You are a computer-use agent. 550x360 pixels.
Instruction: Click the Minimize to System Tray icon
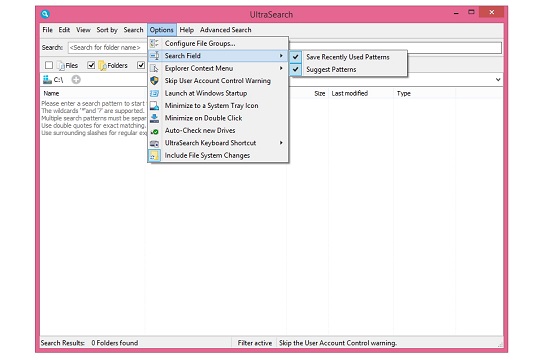pos(154,106)
